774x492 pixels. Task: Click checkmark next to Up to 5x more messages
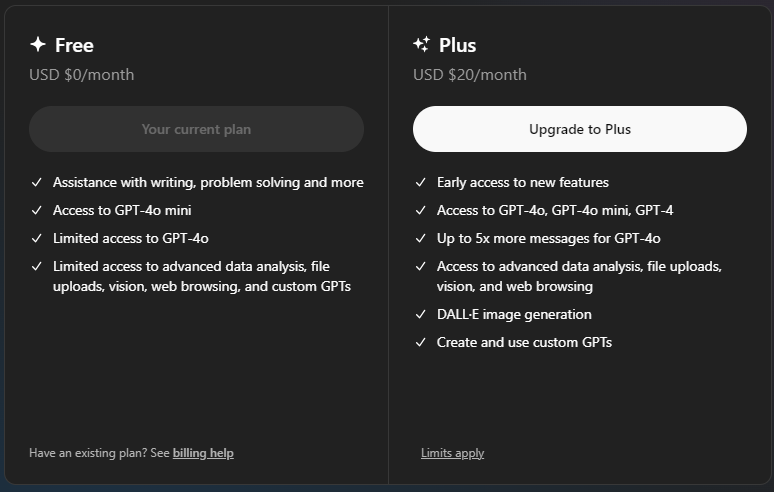pyautogui.click(x=421, y=238)
